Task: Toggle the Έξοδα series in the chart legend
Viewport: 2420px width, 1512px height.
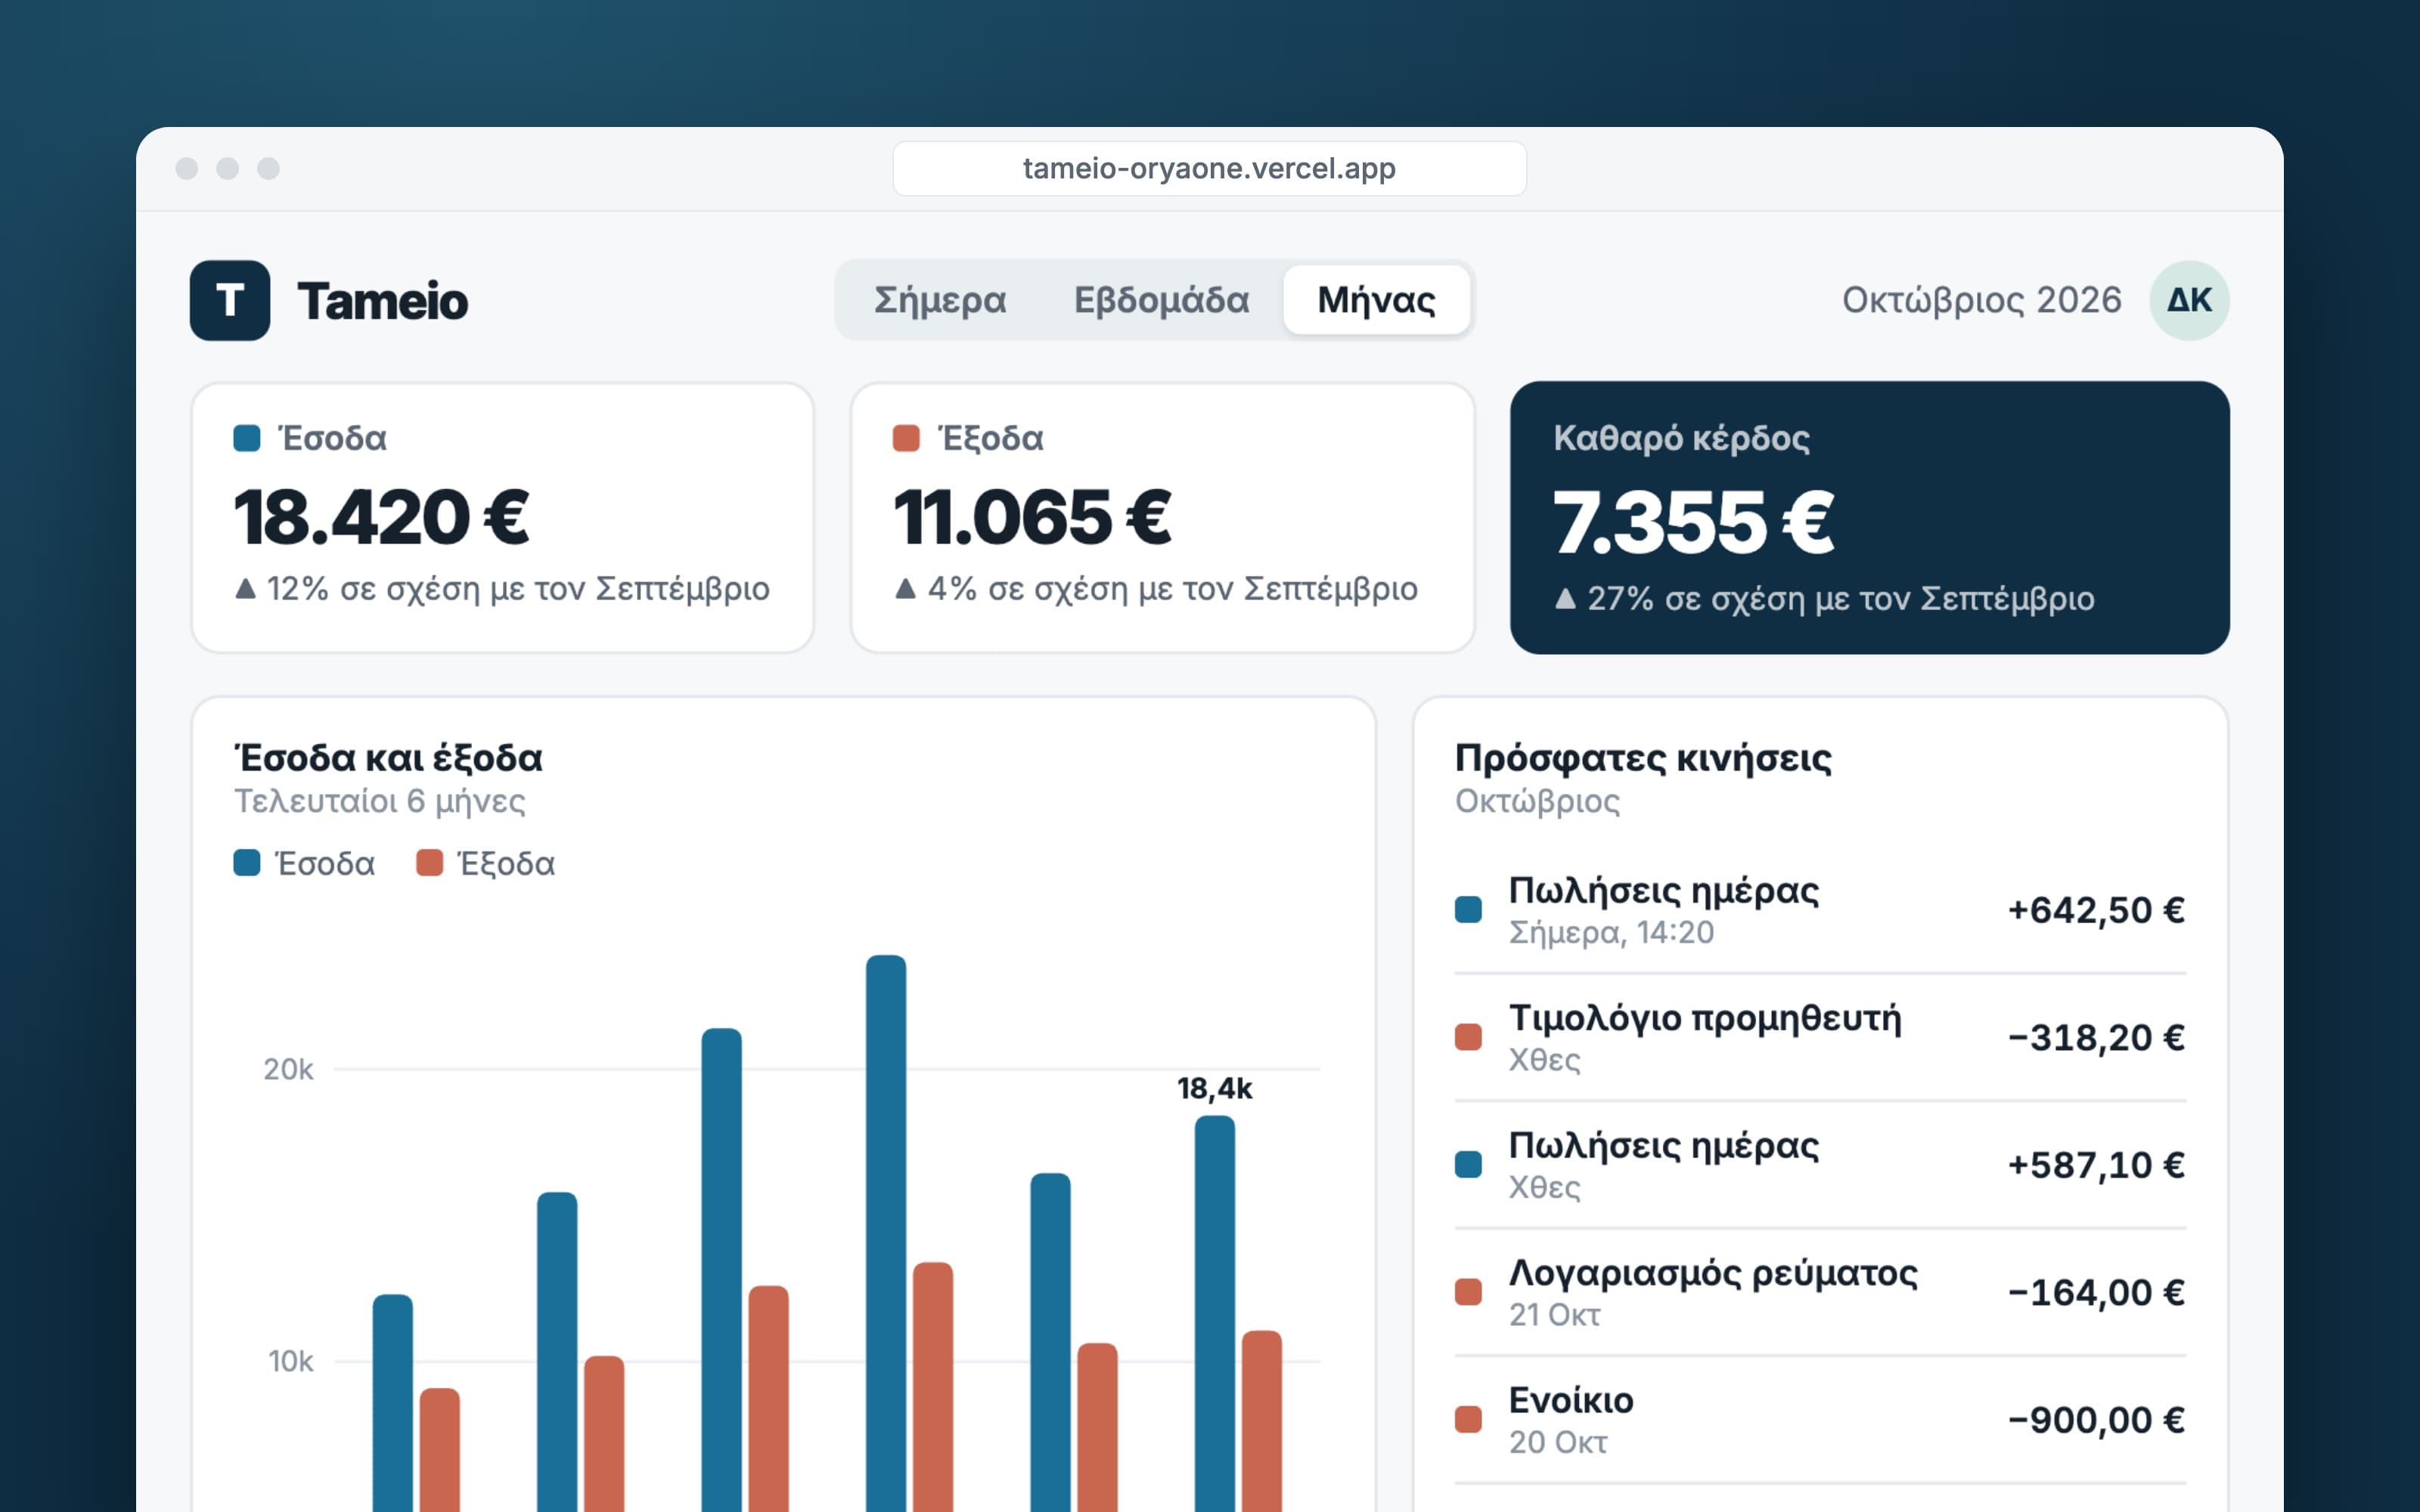Action: pyautogui.click(x=485, y=863)
